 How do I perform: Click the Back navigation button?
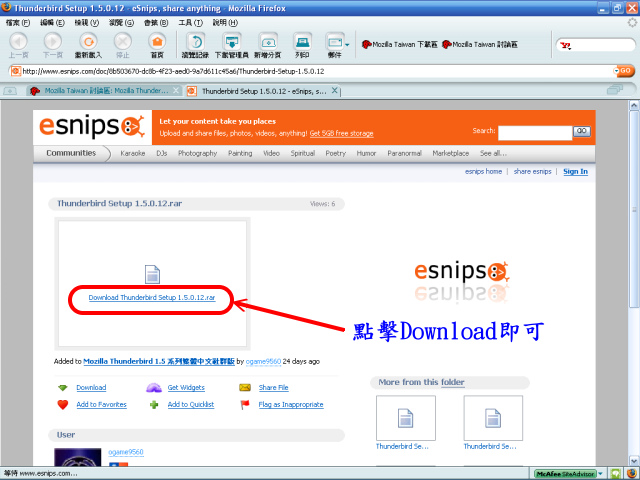pyautogui.click(x=18, y=42)
